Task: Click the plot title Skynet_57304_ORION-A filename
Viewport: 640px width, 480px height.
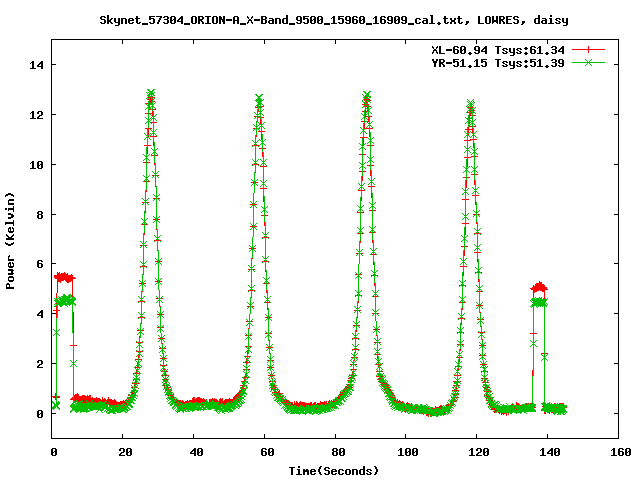Action: point(334,20)
